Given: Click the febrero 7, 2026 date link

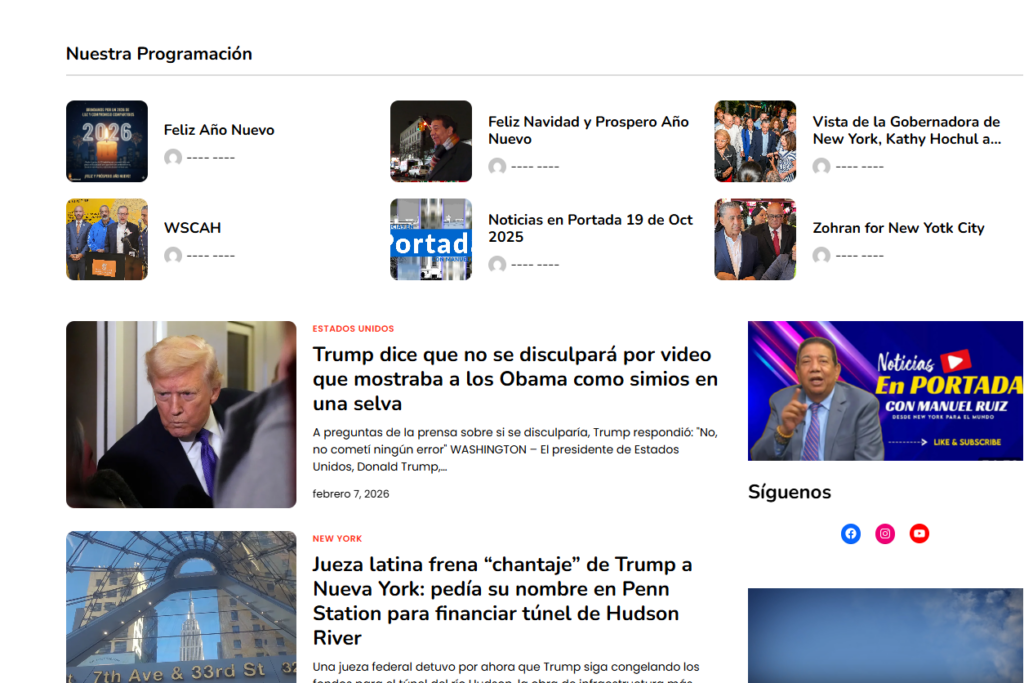Looking at the screenshot, I should click(x=351, y=494).
